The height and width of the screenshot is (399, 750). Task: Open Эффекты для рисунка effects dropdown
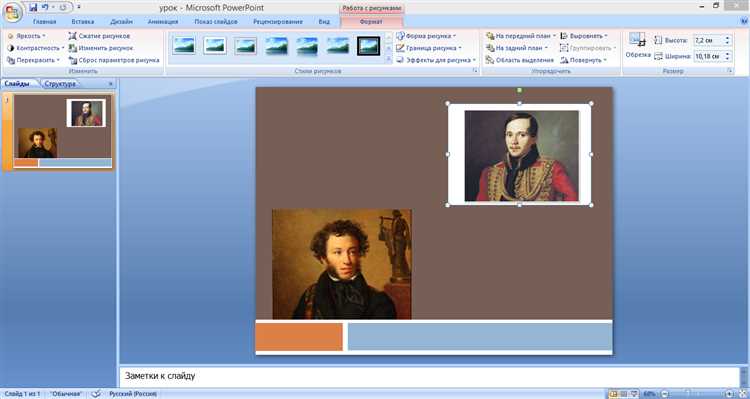(x=436, y=60)
